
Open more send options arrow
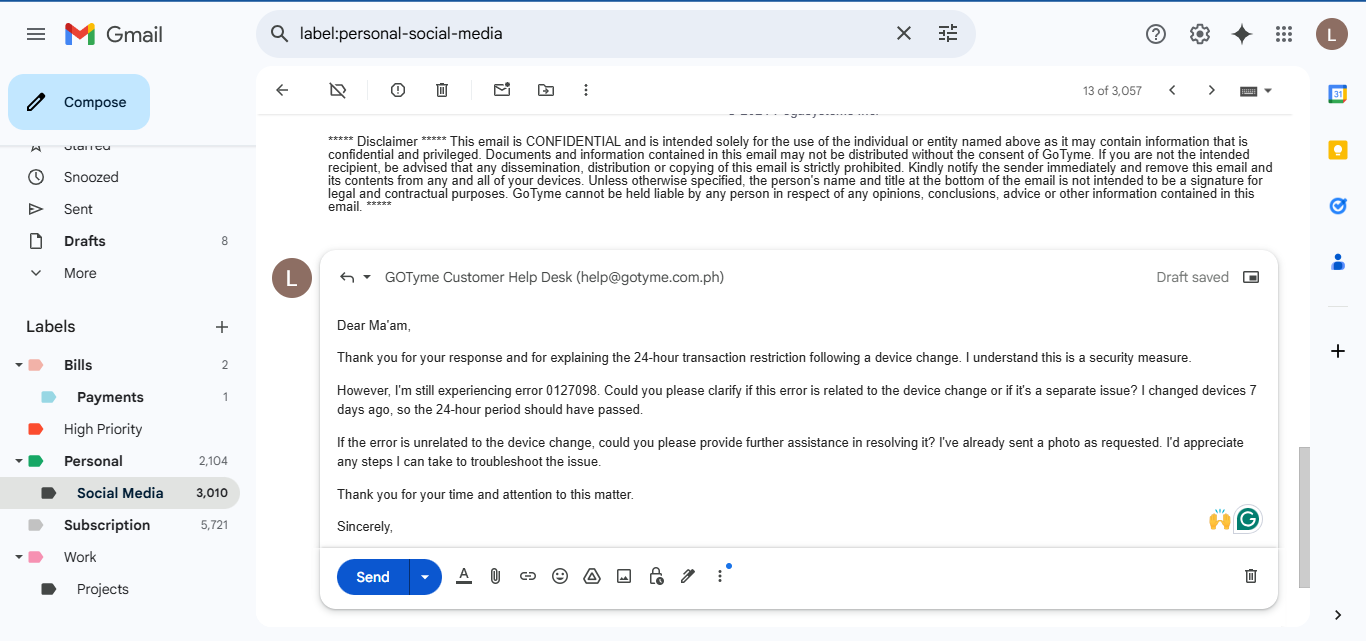[426, 577]
